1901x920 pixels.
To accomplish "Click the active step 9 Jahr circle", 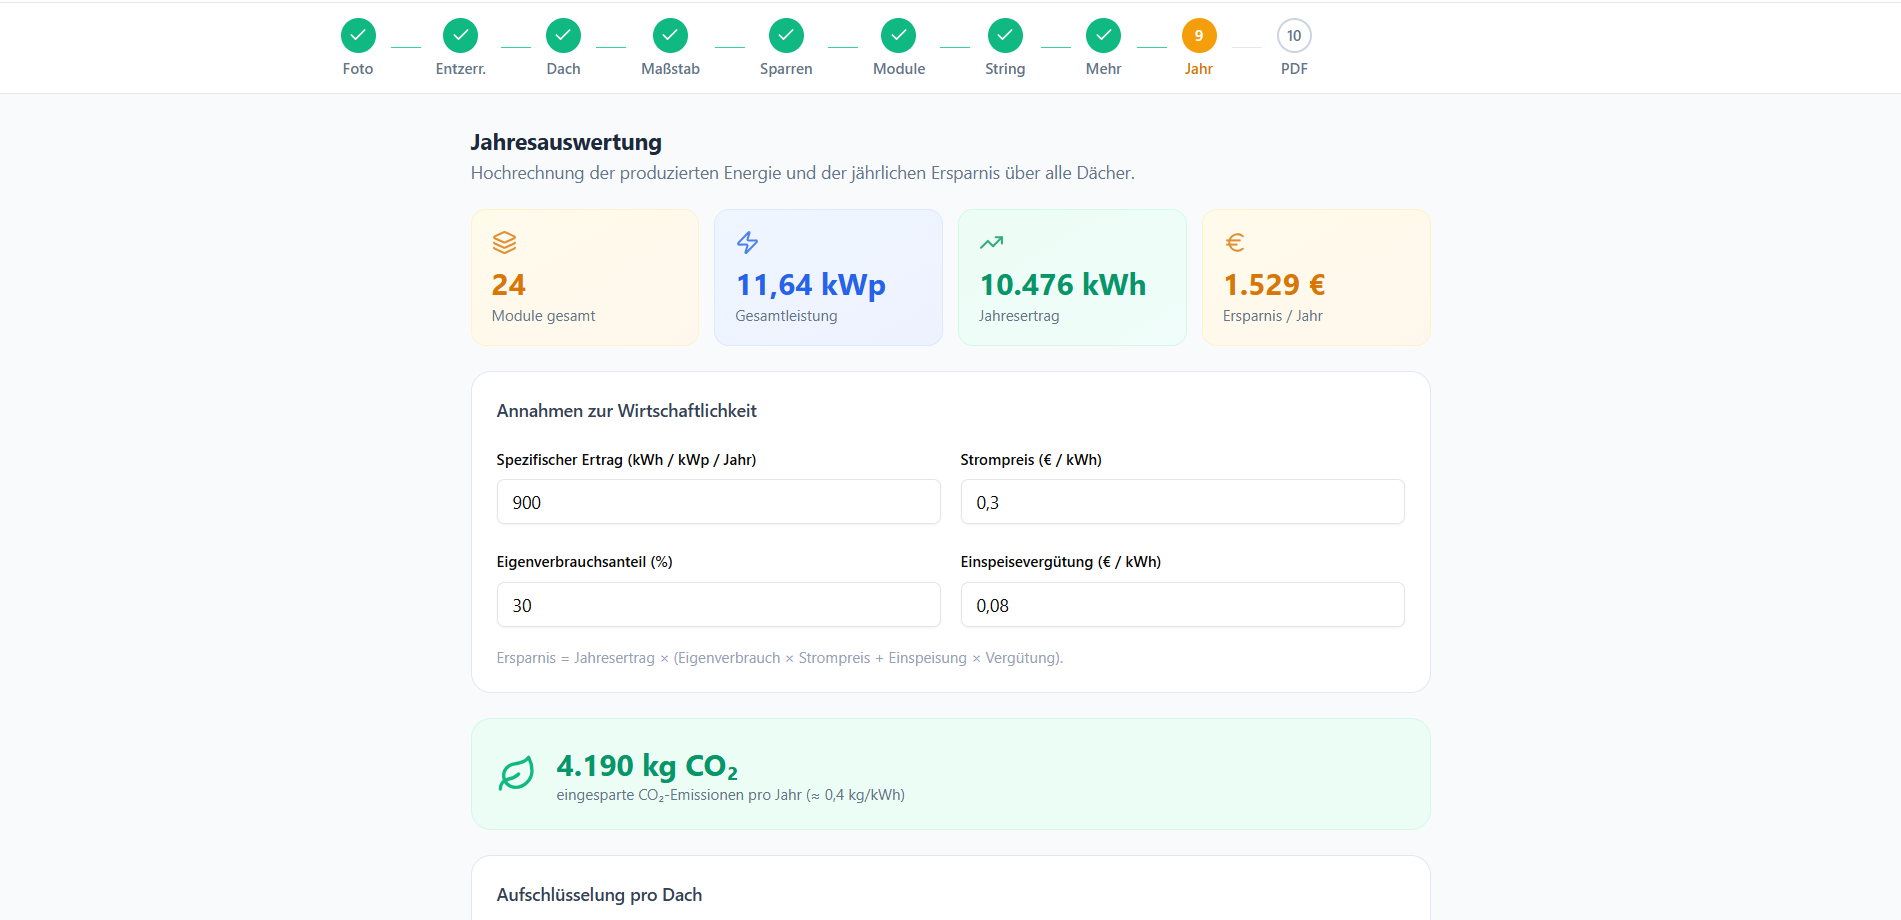I will point(1199,36).
